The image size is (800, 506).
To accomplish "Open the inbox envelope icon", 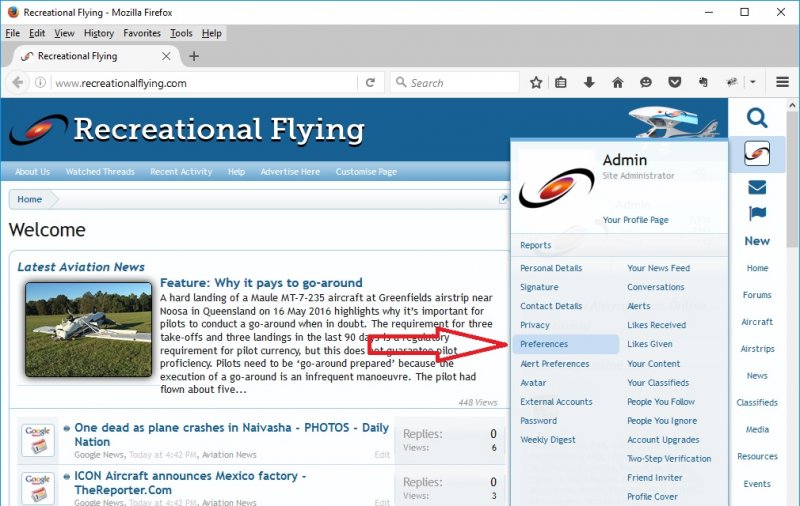I will [757, 187].
